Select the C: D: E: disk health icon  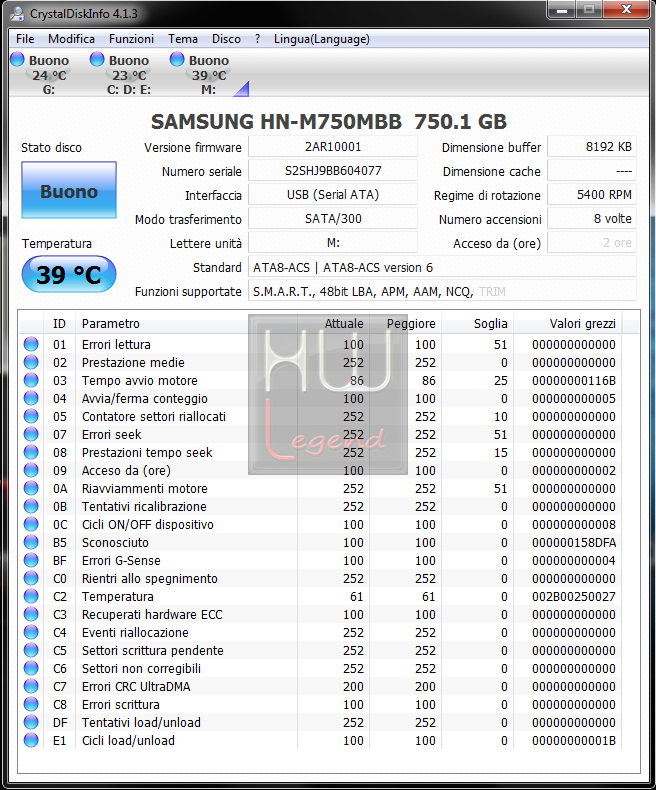[x=97, y=59]
